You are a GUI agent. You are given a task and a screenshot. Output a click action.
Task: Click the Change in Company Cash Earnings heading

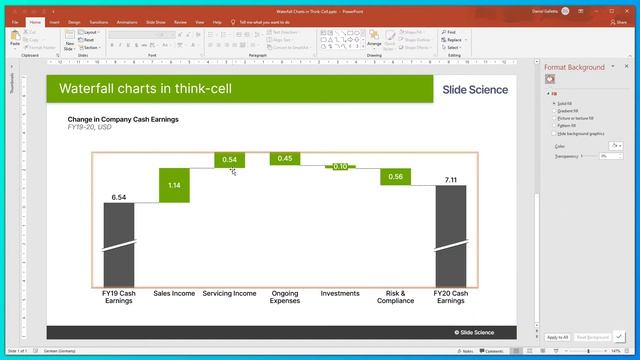point(123,119)
